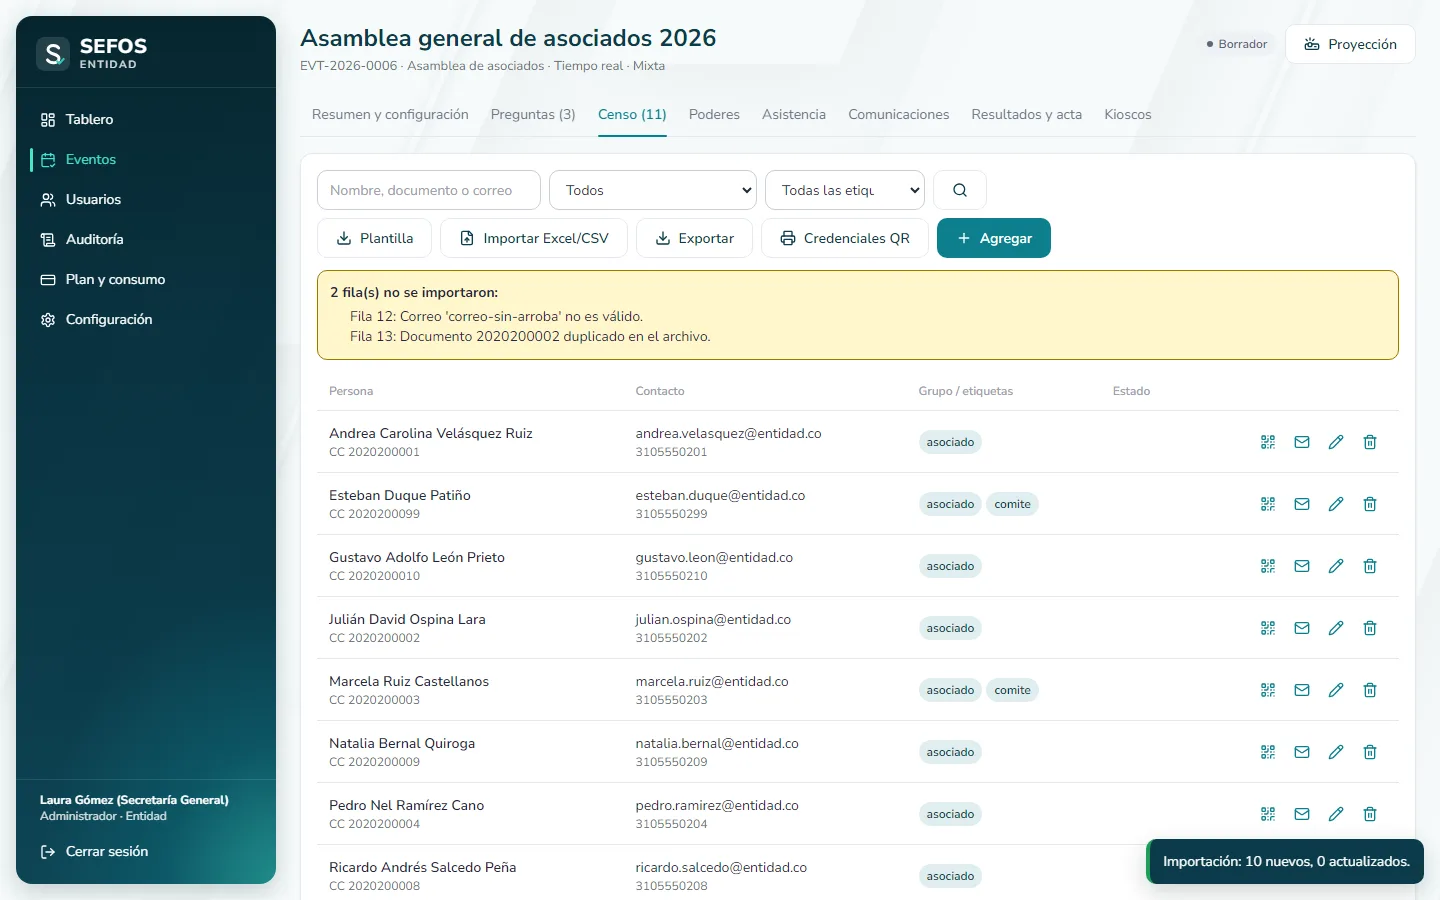This screenshot has width=1440, height=900.
Task: Show QR code for Gustavo Adolfo León Prieto
Action: (1268, 566)
